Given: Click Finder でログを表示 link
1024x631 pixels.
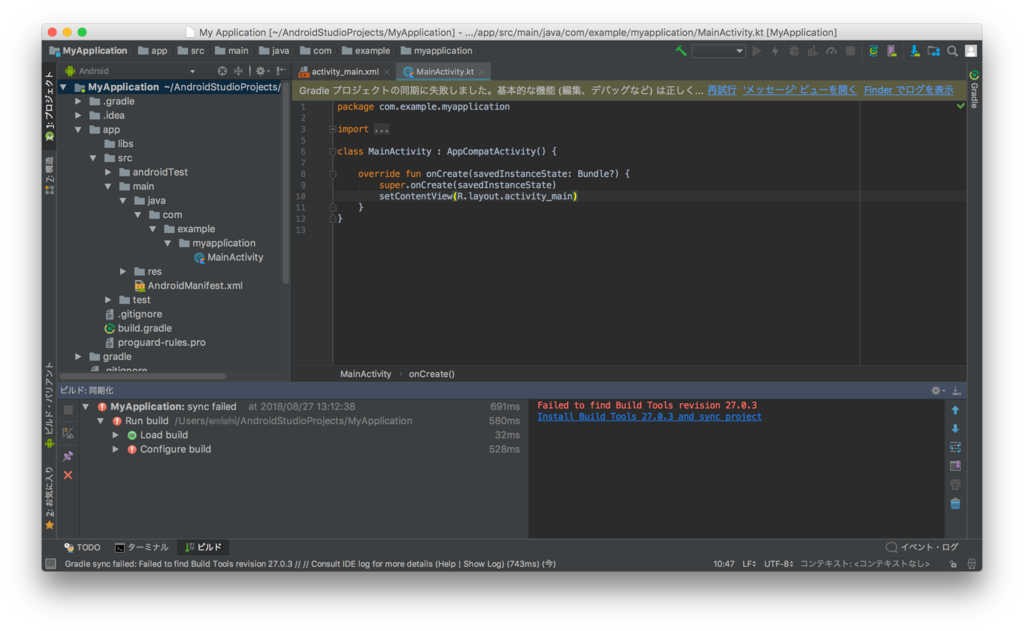Looking at the screenshot, I should pyautogui.click(x=908, y=90).
